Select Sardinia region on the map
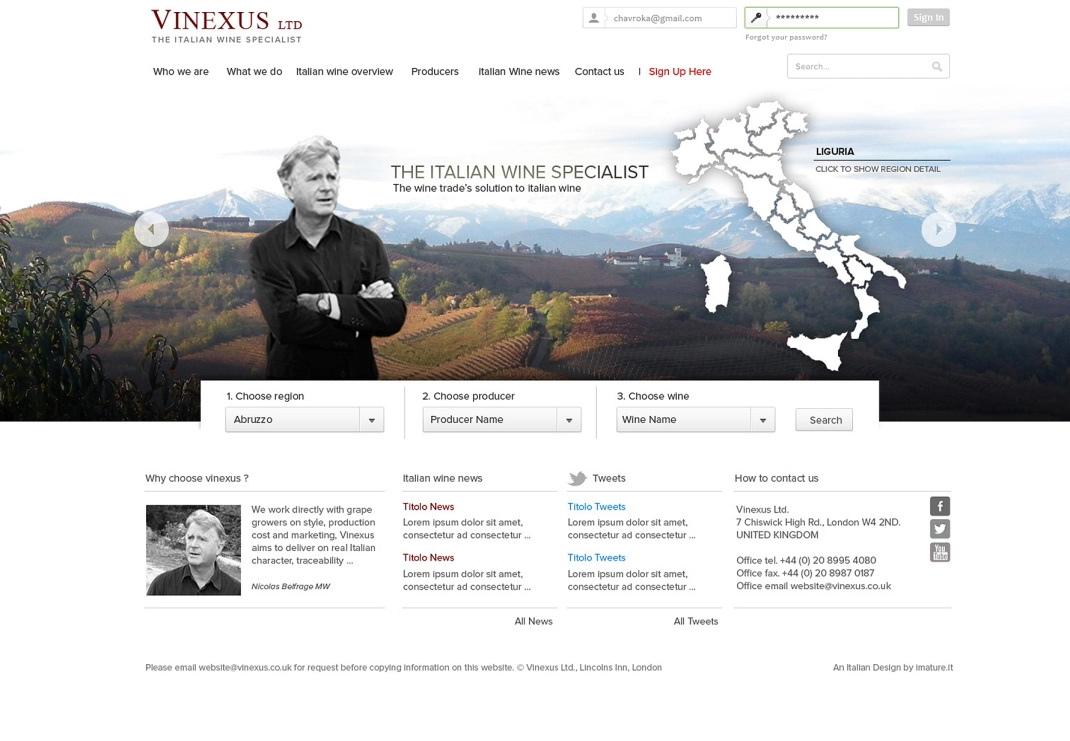The height and width of the screenshot is (741, 1070). (717, 283)
